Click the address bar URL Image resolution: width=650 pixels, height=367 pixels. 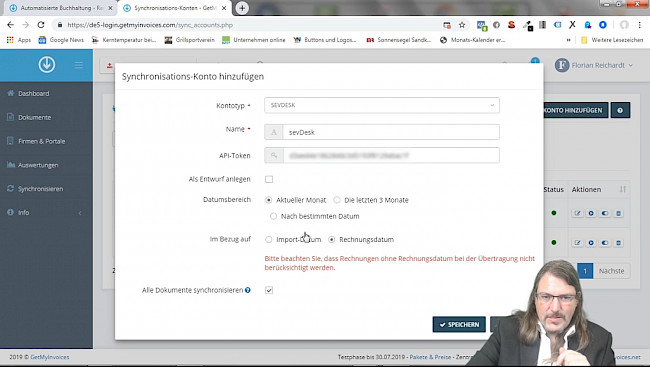[x=150, y=25]
